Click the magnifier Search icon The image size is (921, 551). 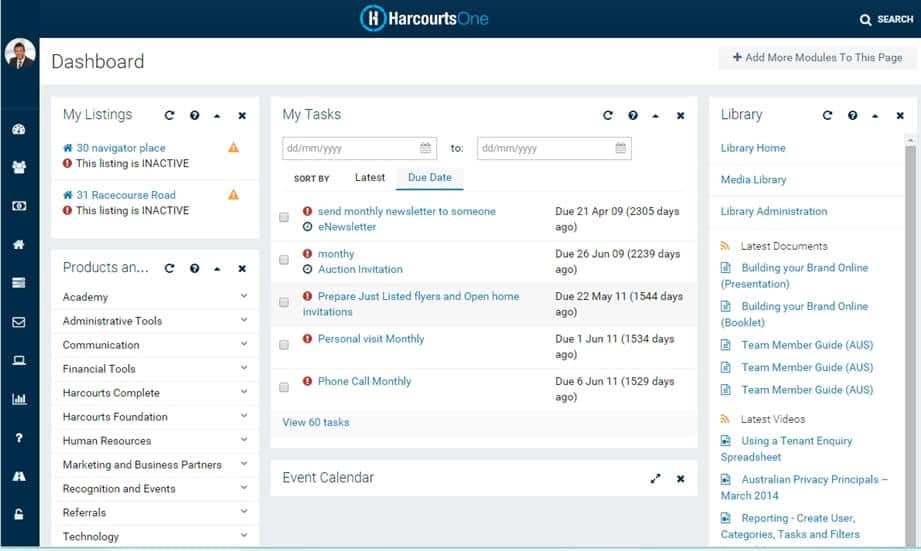coord(865,19)
